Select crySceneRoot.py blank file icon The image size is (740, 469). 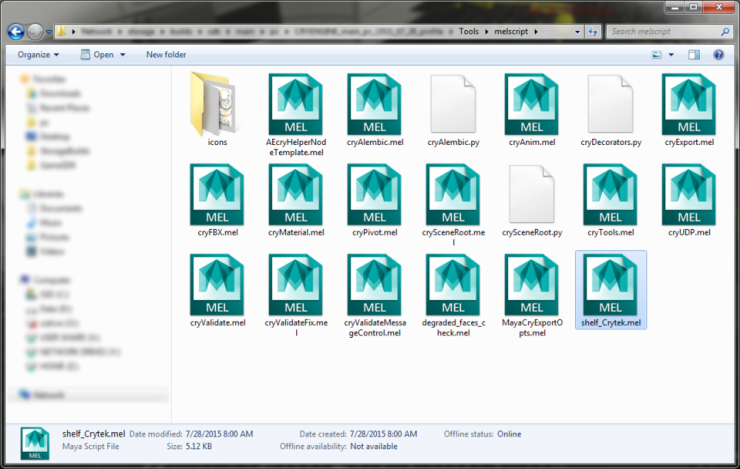(x=532, y=194)
